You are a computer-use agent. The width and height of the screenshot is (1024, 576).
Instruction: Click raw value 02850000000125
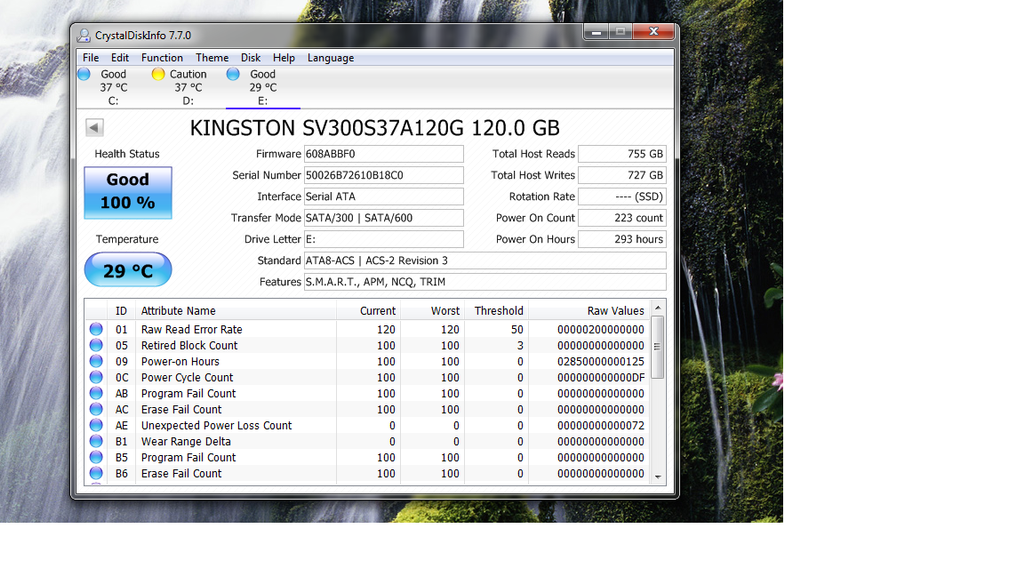[601, 361]
